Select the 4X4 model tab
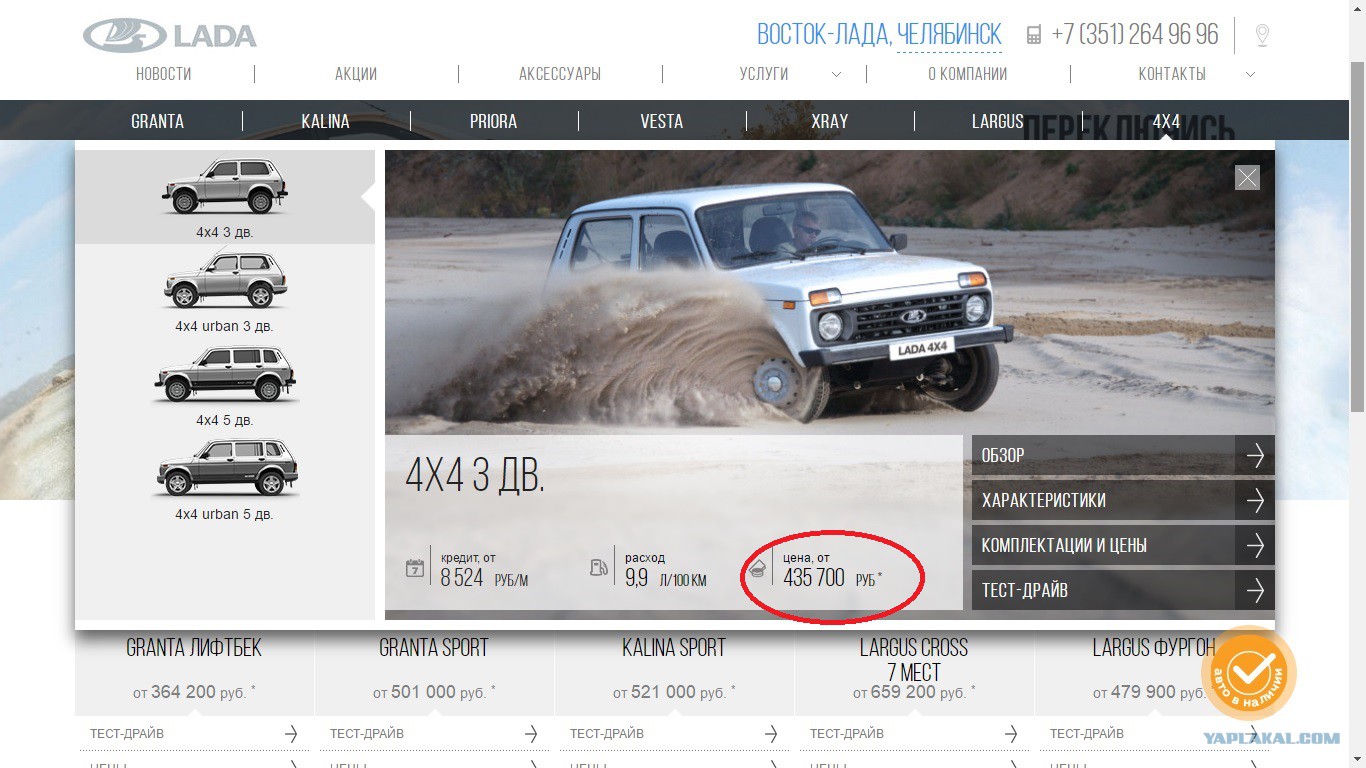This screenshot has width=1366, height=768. point(1166,121)
